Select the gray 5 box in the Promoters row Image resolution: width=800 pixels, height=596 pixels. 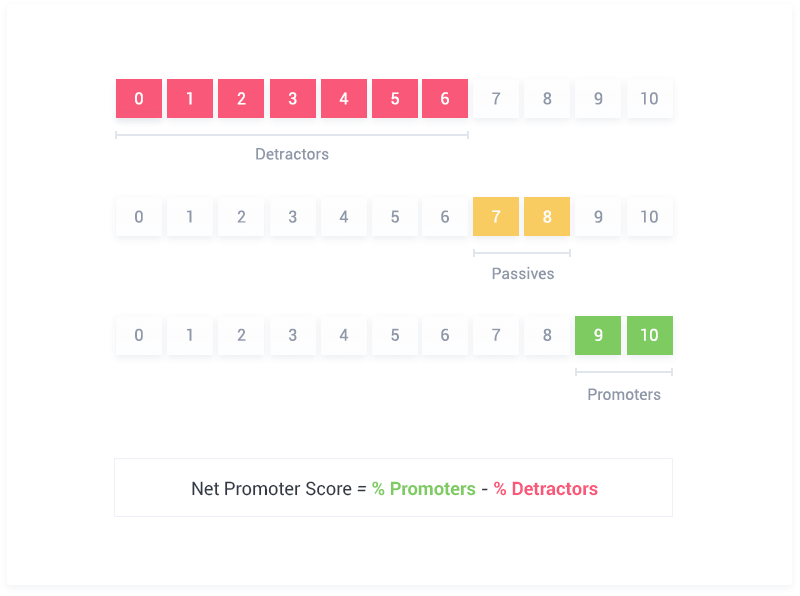[395, 335]
